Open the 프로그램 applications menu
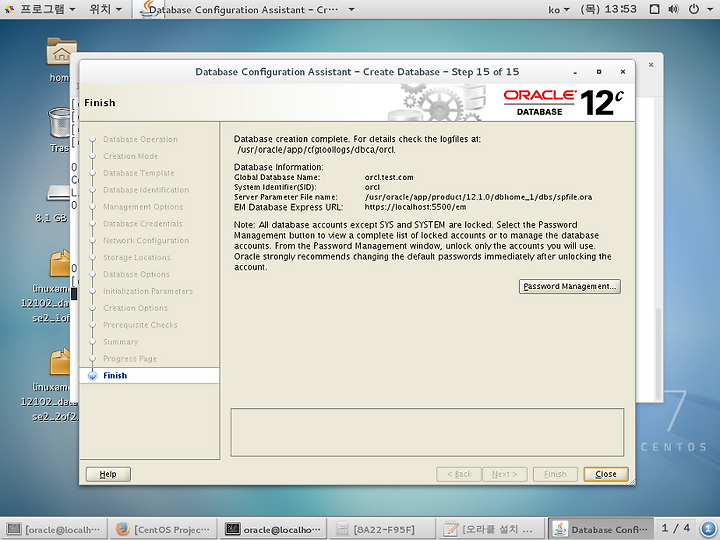This screenshot has height=540, width=720. pyautogui.click(x=47, y=9)
